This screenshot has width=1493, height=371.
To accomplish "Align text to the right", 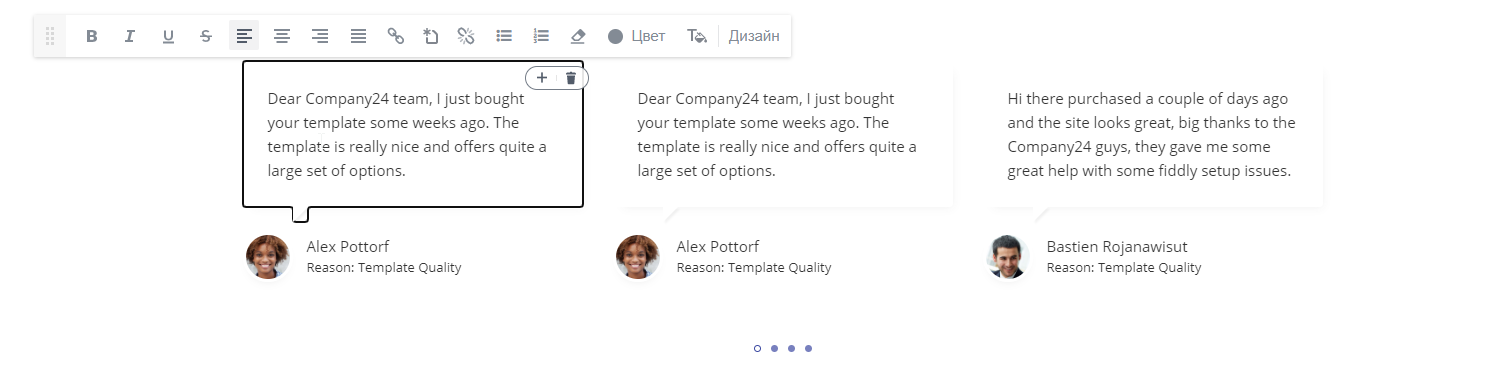I will (320, 36).
